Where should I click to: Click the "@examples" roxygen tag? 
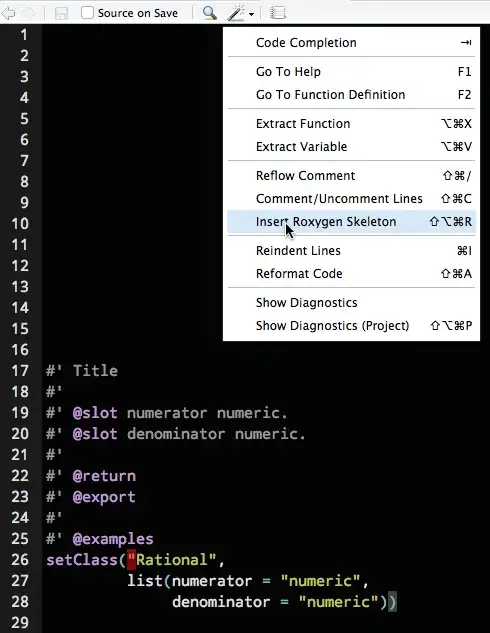coord(113,539)
